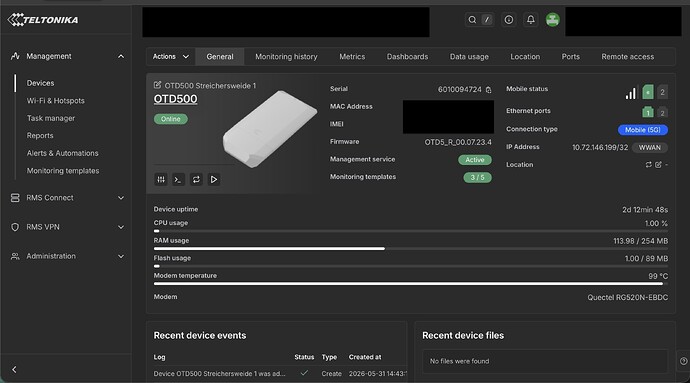
Task: Click the Teltonika logo
Action: (43, 19)
